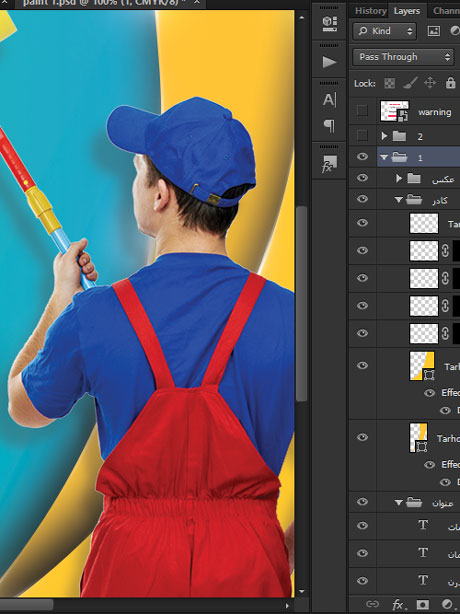Click the T icon of the bottom text layer

423,580
